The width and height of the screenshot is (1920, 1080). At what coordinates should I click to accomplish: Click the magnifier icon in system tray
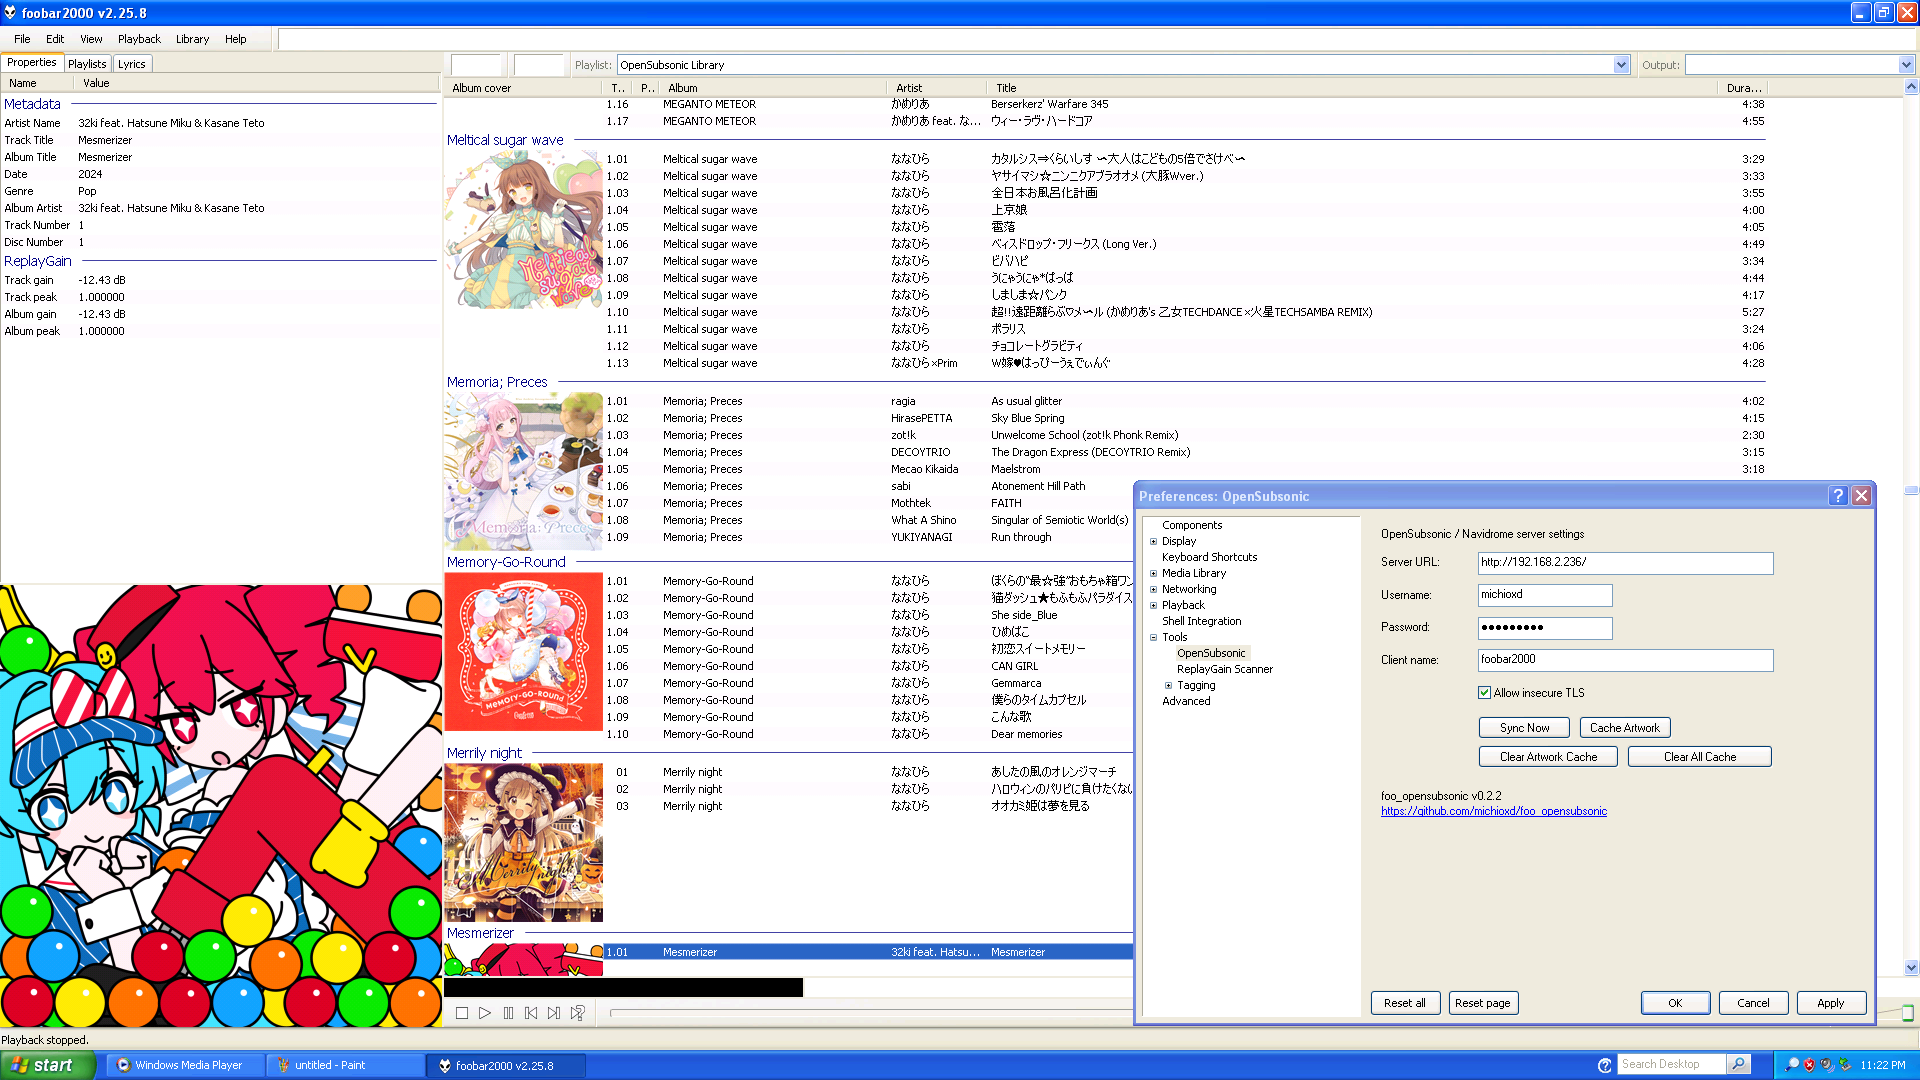click(x=1791, y=1065)
